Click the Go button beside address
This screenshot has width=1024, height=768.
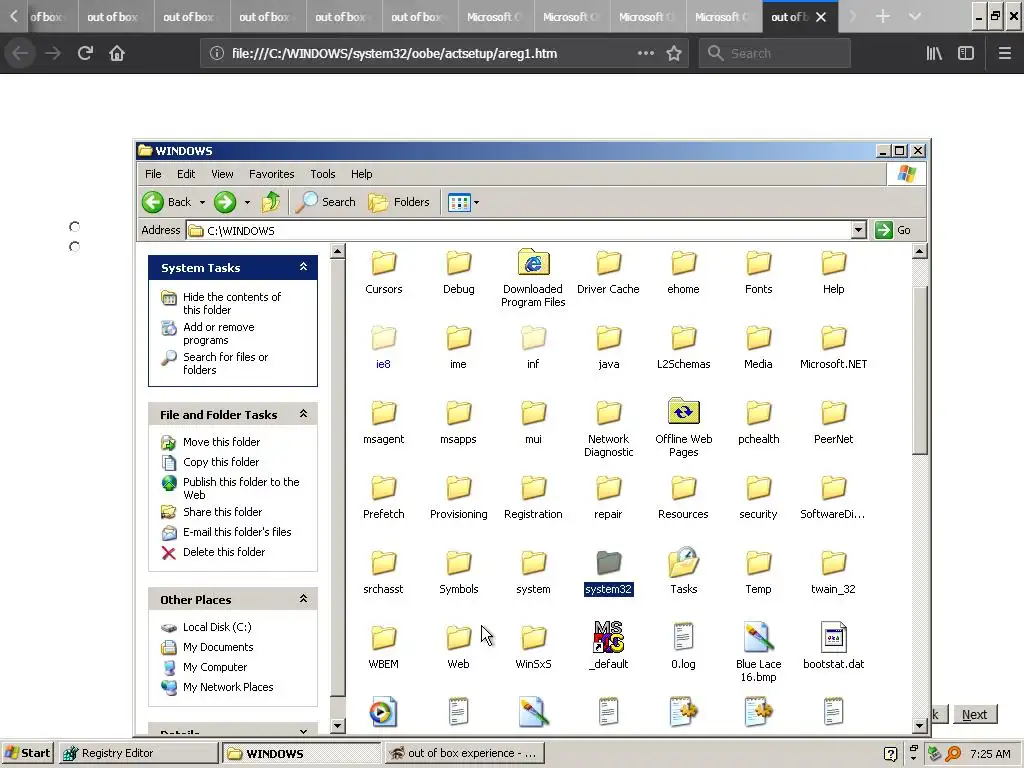click(x=893, y=230)
